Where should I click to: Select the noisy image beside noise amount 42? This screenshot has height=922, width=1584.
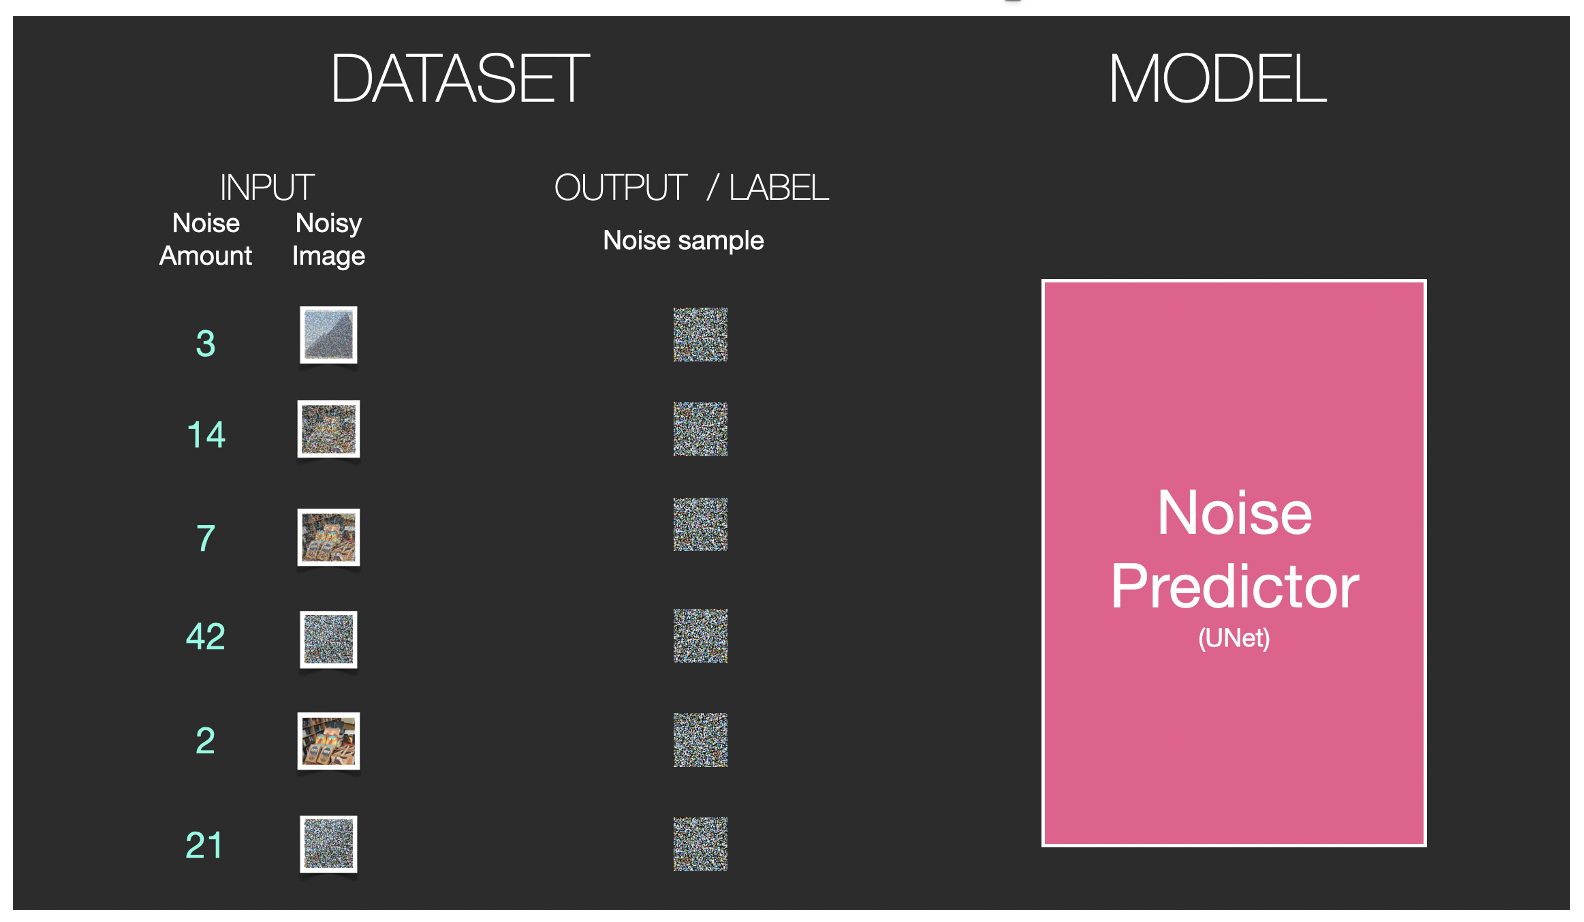pos(329,639)
